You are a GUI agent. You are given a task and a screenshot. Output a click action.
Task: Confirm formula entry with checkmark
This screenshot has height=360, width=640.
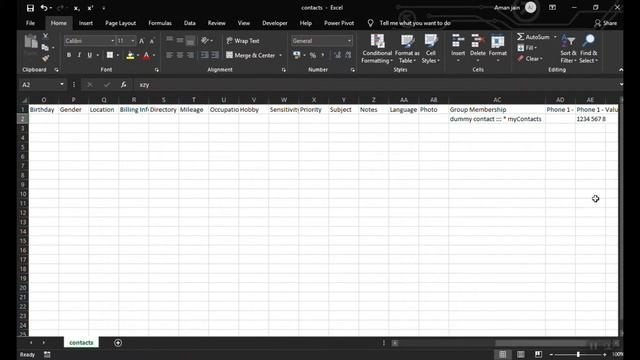107,84
